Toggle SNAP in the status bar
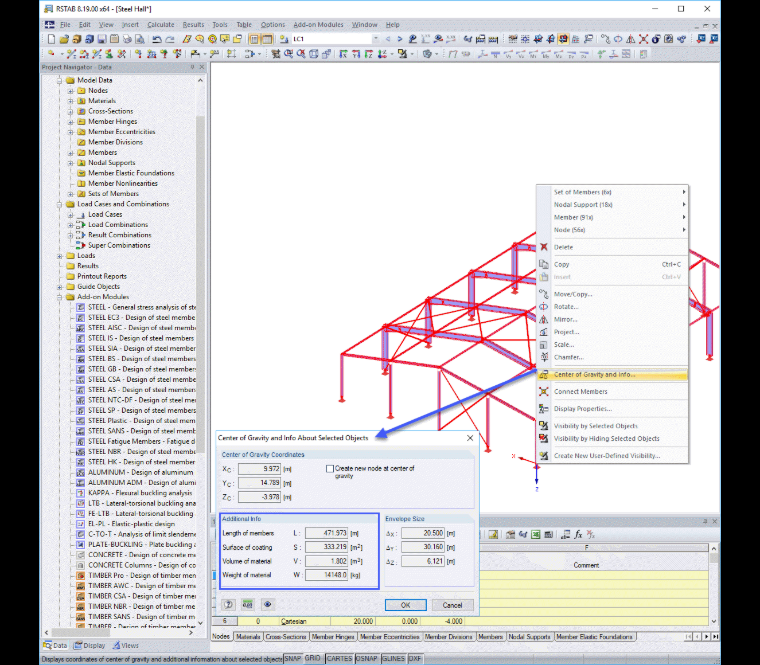 click(293, 658)
